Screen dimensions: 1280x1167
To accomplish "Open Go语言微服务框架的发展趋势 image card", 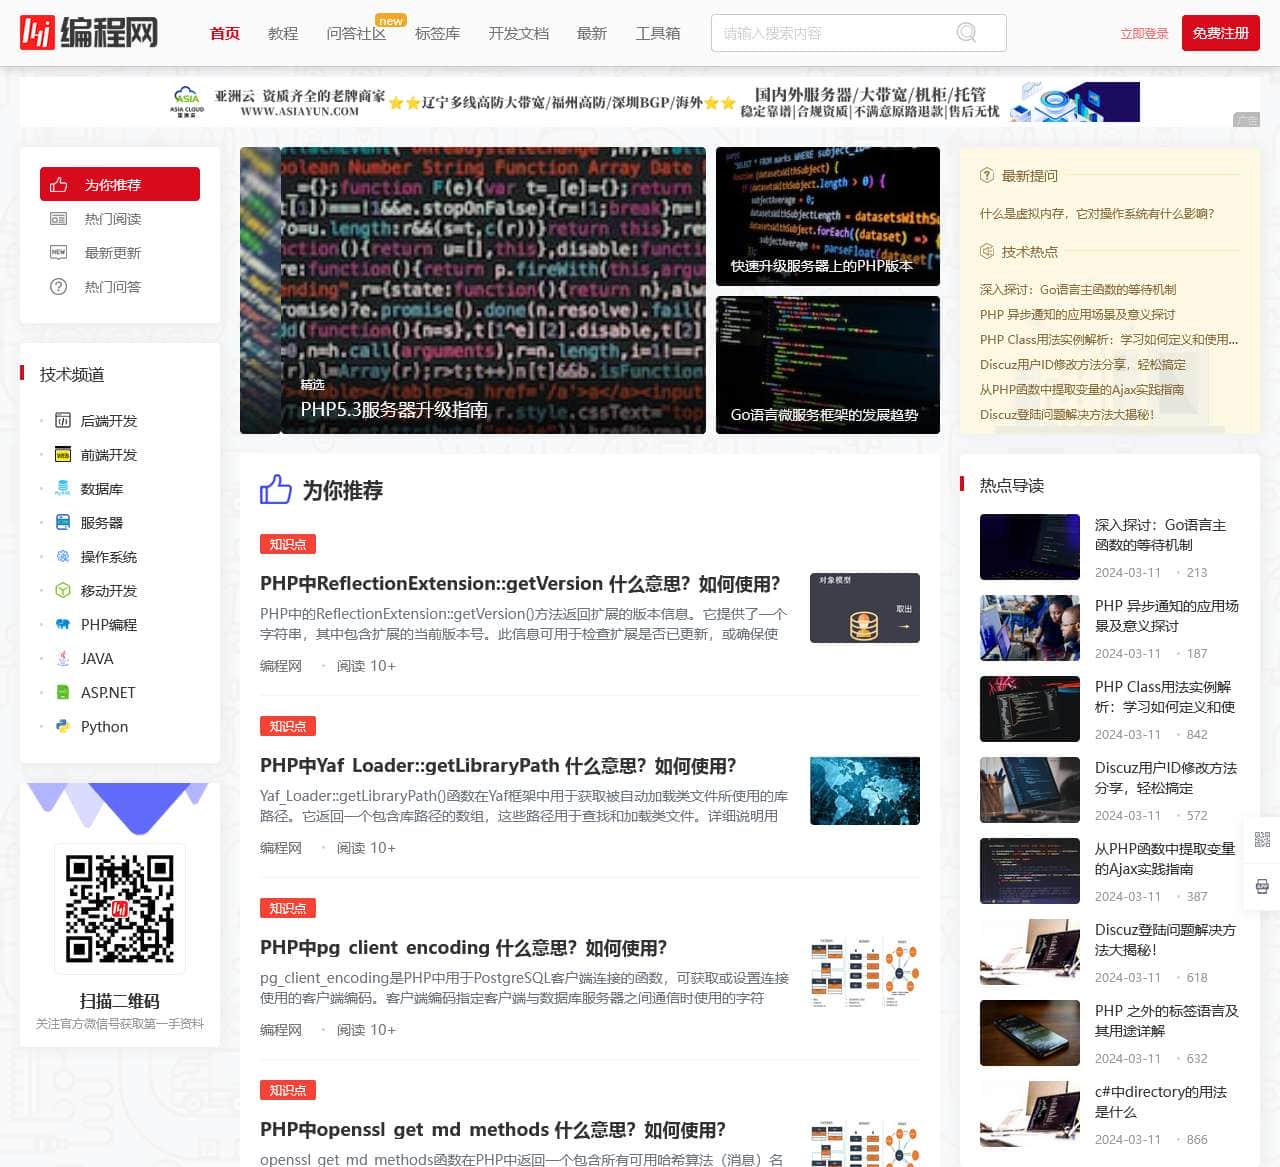I will (828, 365).
